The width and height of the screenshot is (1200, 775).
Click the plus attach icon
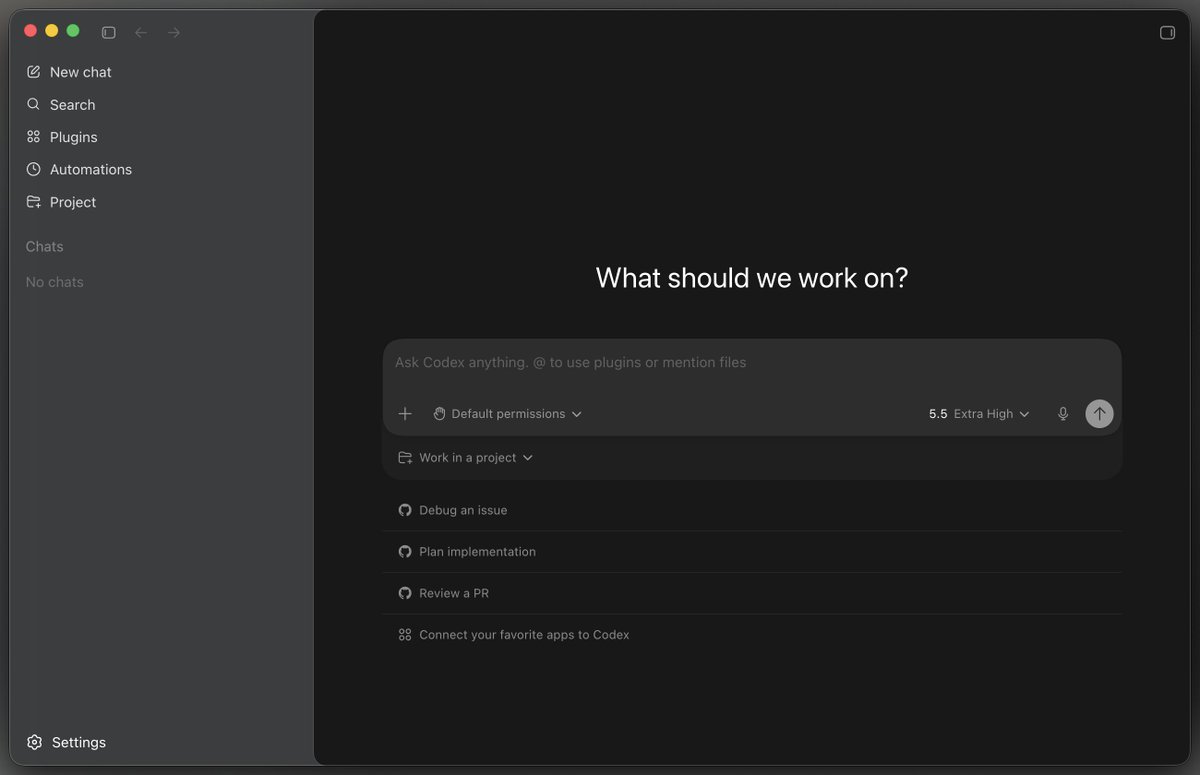click(405, 414)
